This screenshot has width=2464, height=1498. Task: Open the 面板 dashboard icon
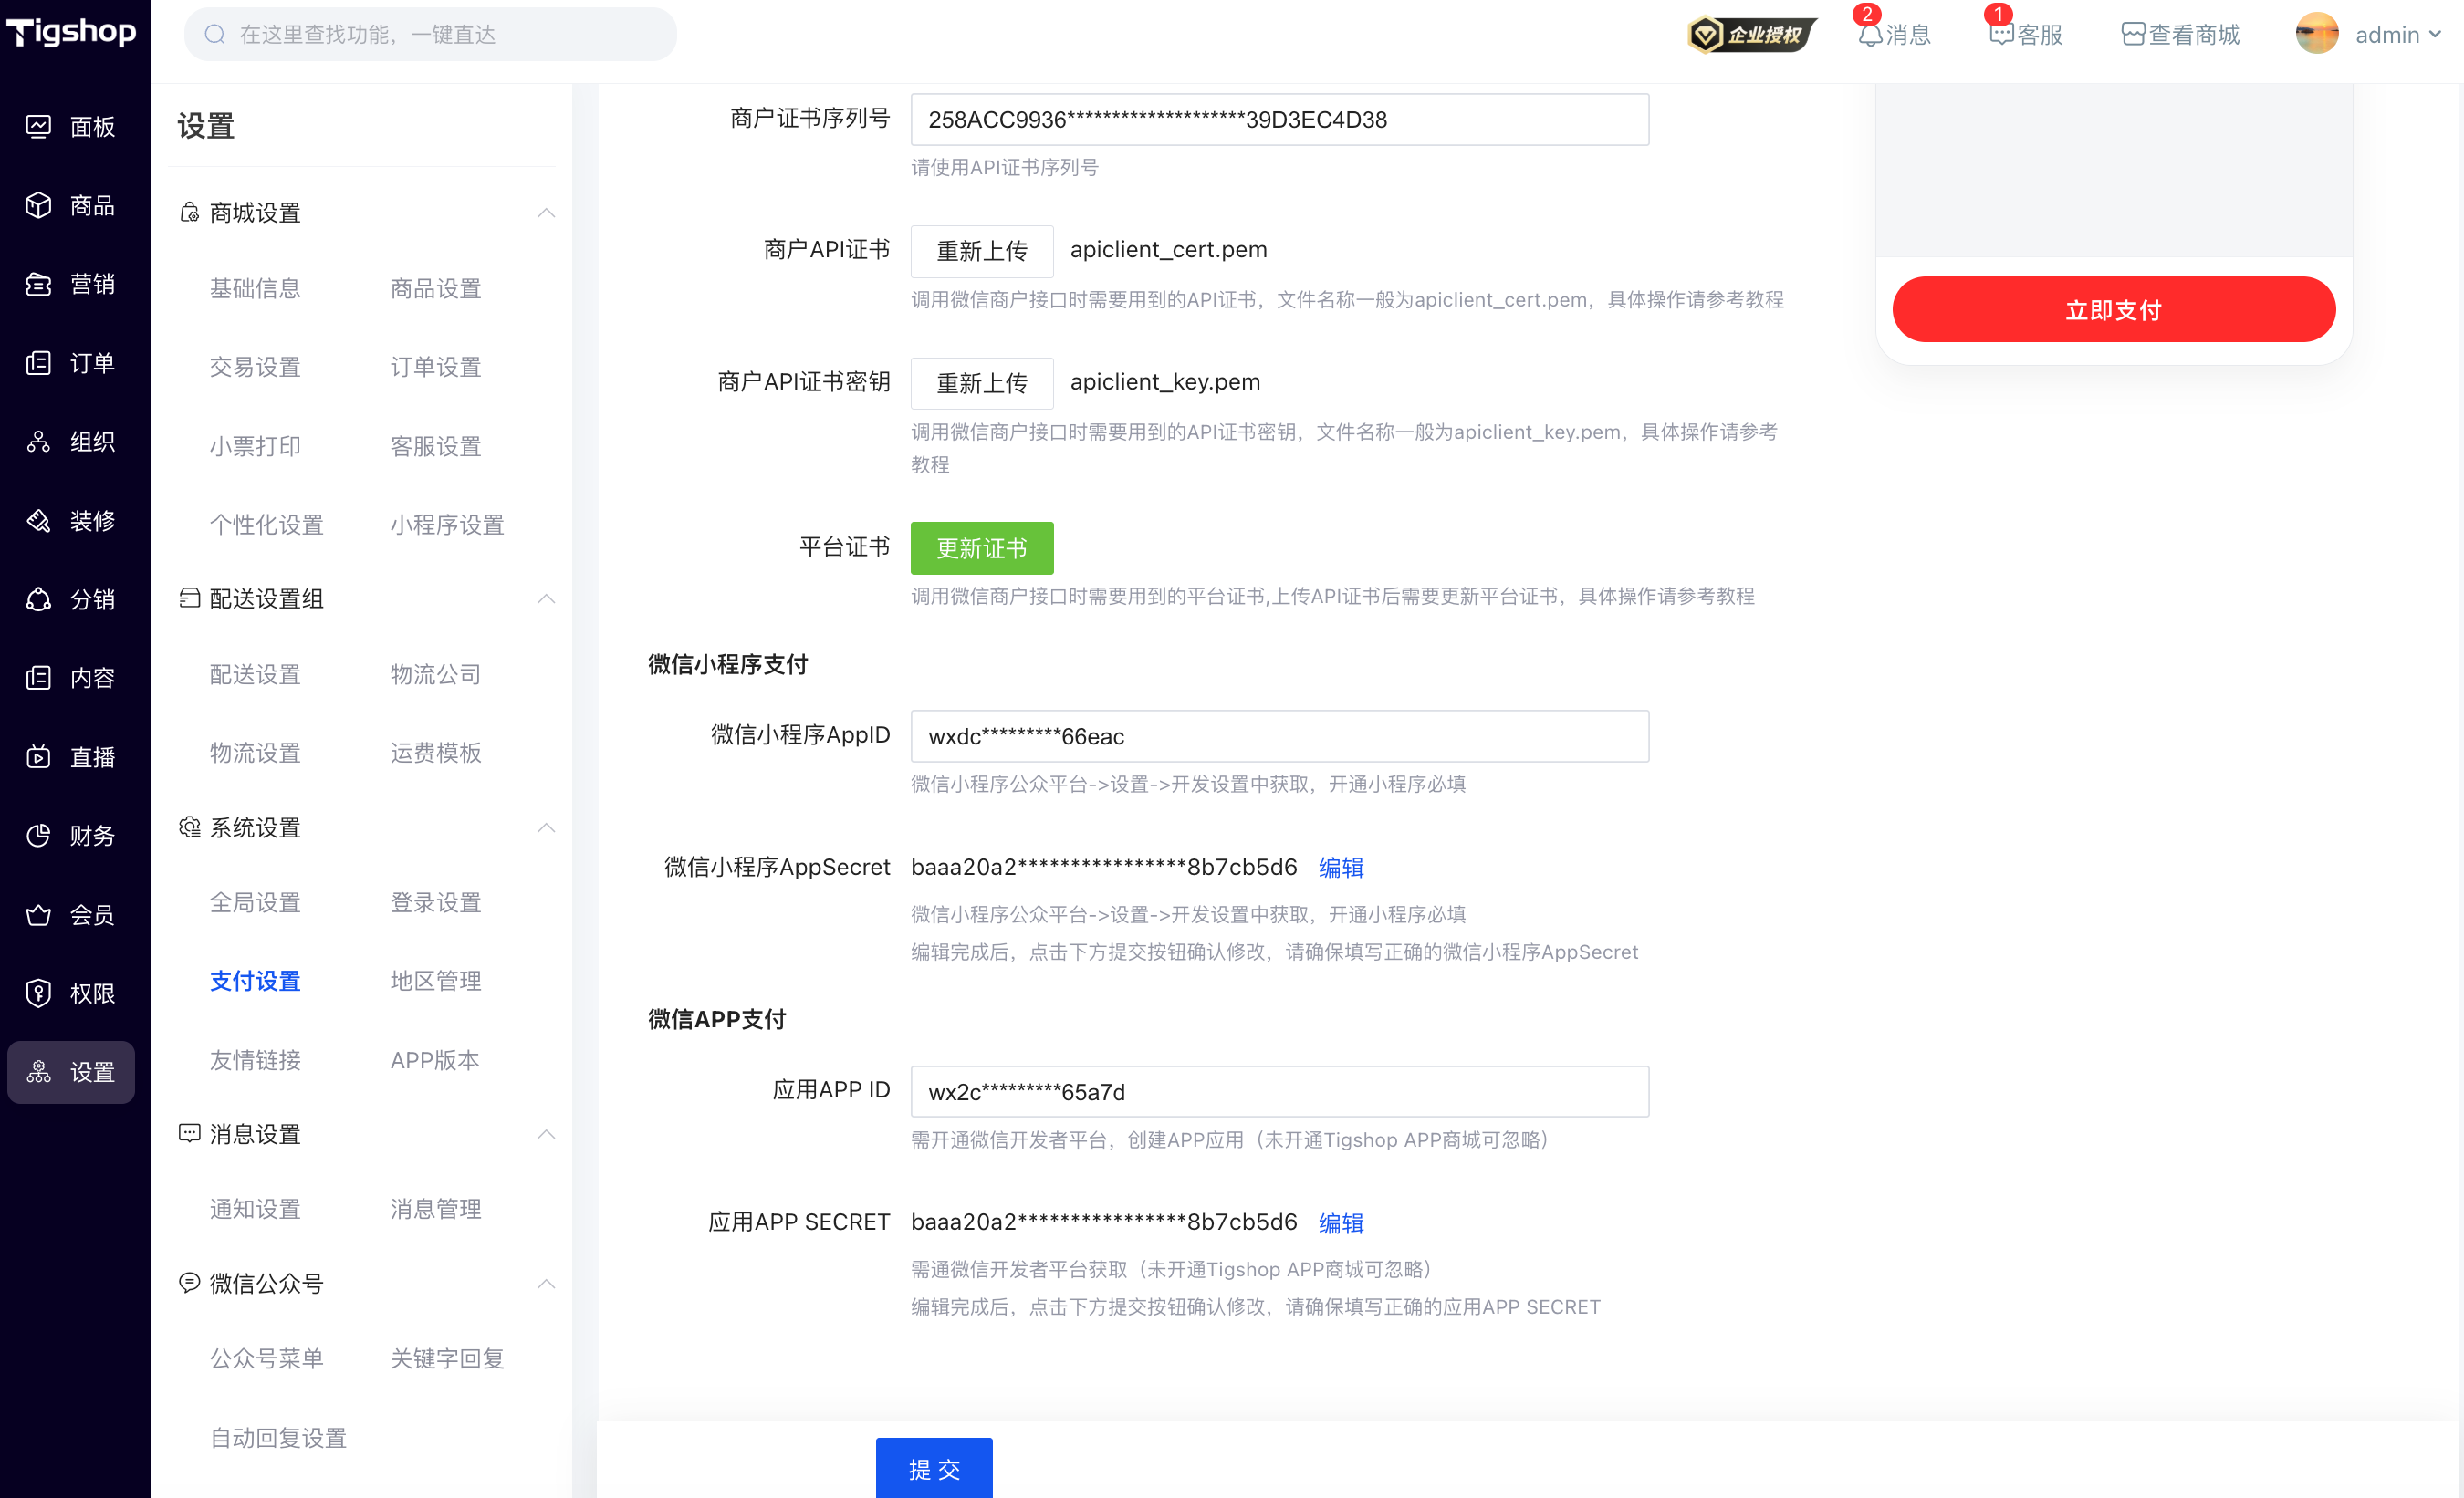(x=38, y=127)
